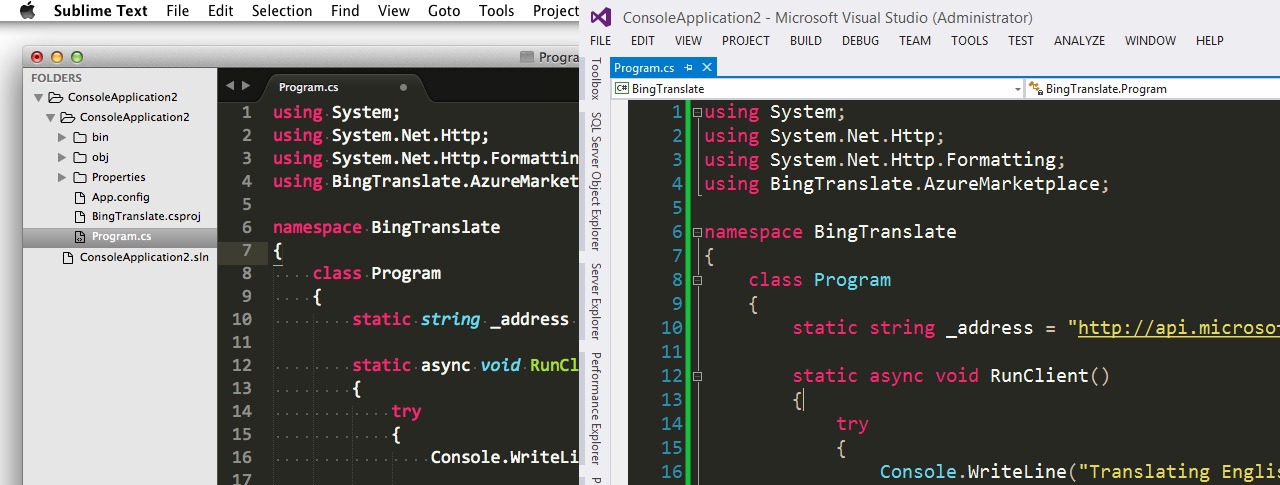Follow the http://api.microsoft link in code
The width and height of the screenshot is (1280, 485).
(1178, 328)
